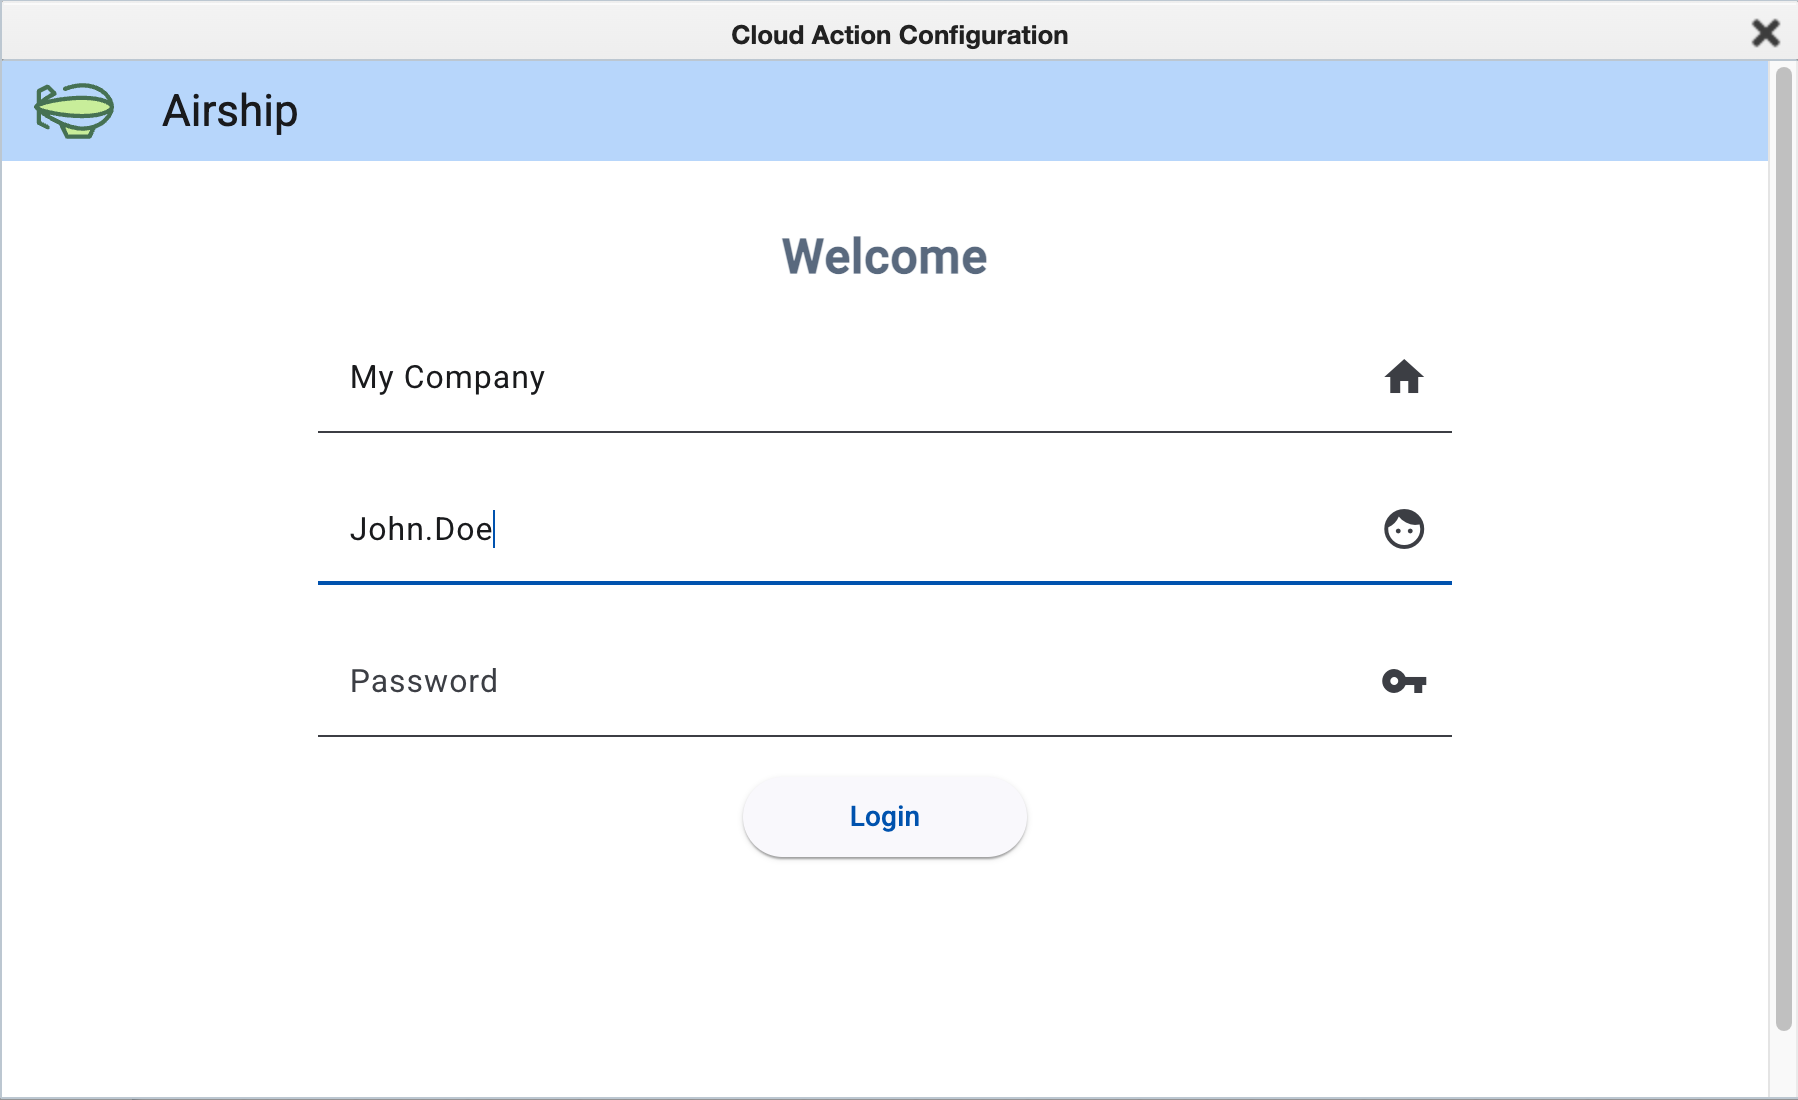The width and height of the screenshot is (1798, 1100).
Task: Click the Airship blimp logo icon
Action: pos(75,111)
